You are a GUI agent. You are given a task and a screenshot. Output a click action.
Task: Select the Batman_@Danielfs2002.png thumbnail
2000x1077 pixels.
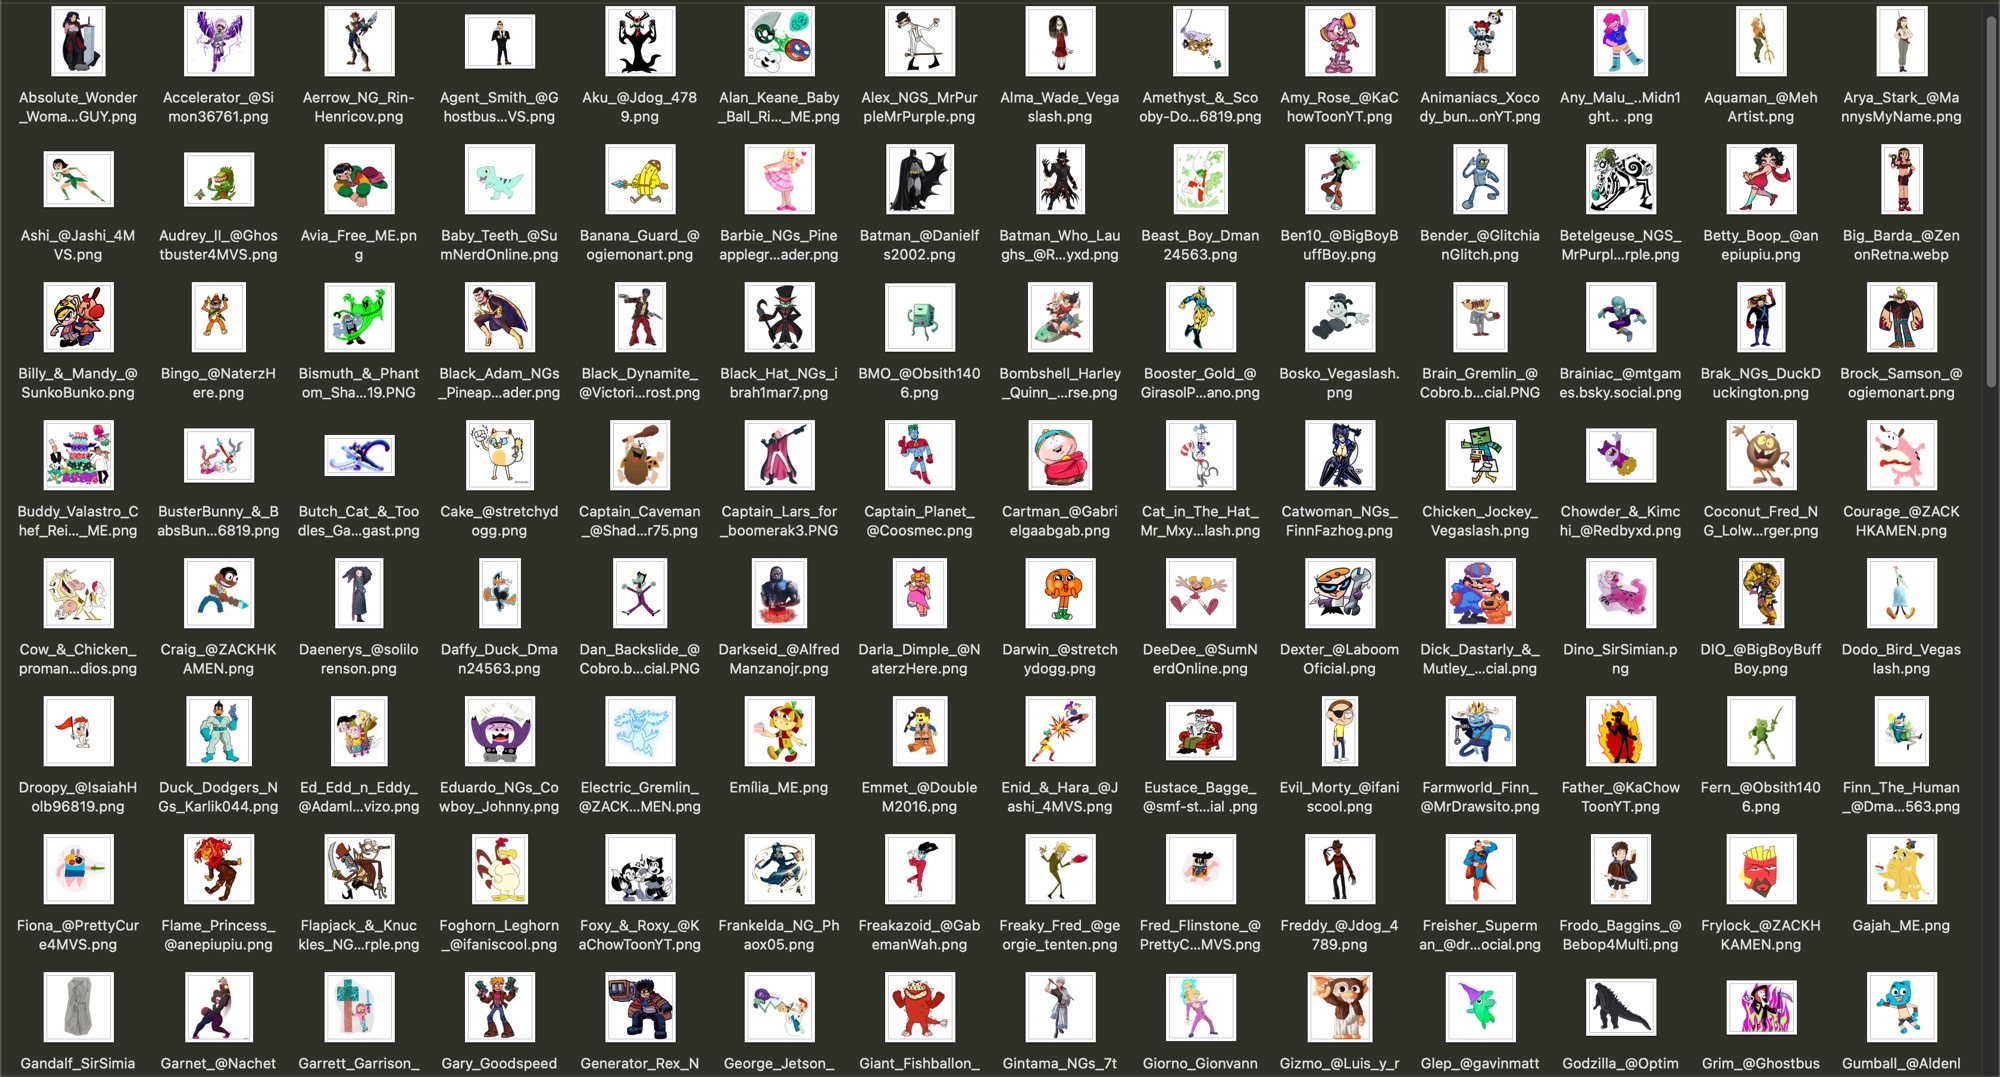point(919,180)
